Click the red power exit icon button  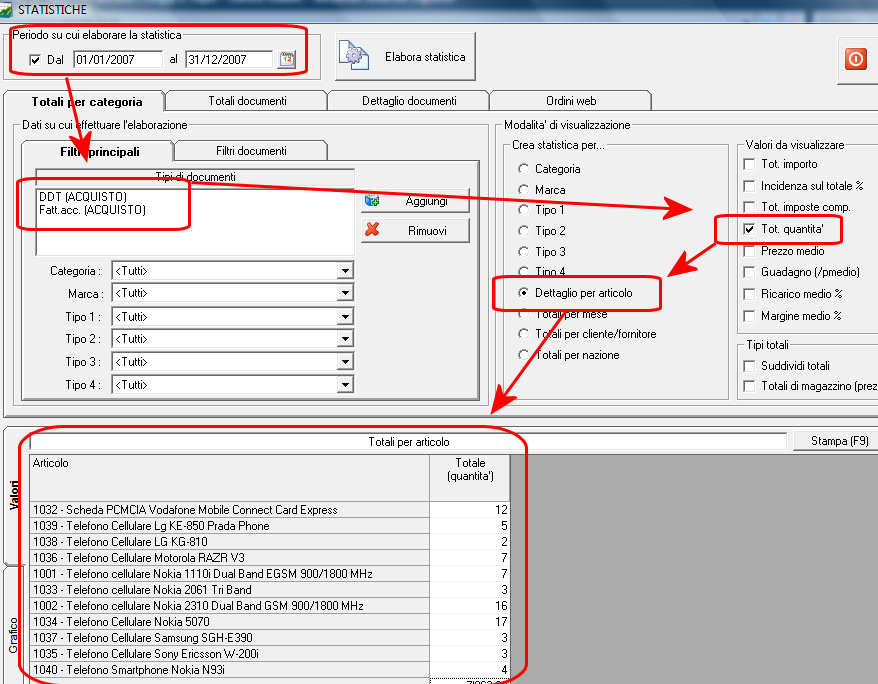point(856,59)
